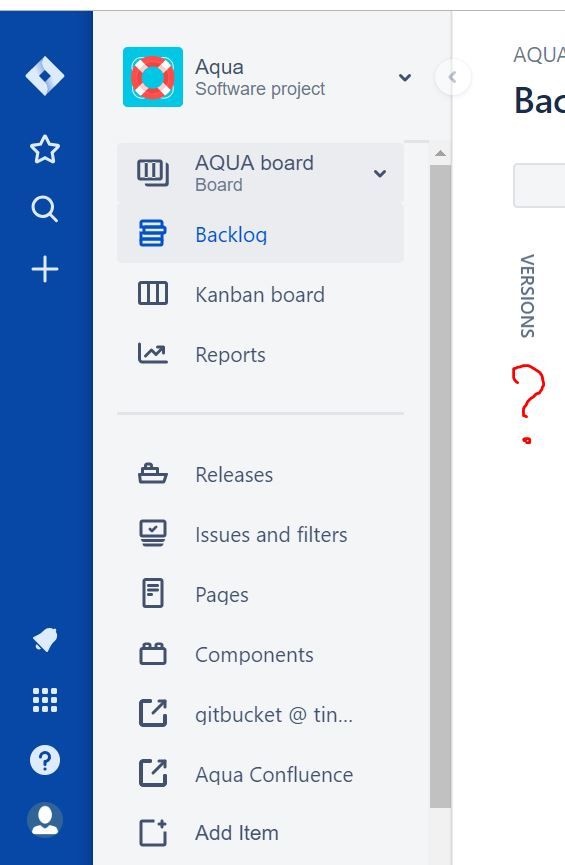Image resolution: width=565 pixels, height=865 pixels.
Task: Expand the AQUA board dropdown chevron
Action: tap(380, 173)
